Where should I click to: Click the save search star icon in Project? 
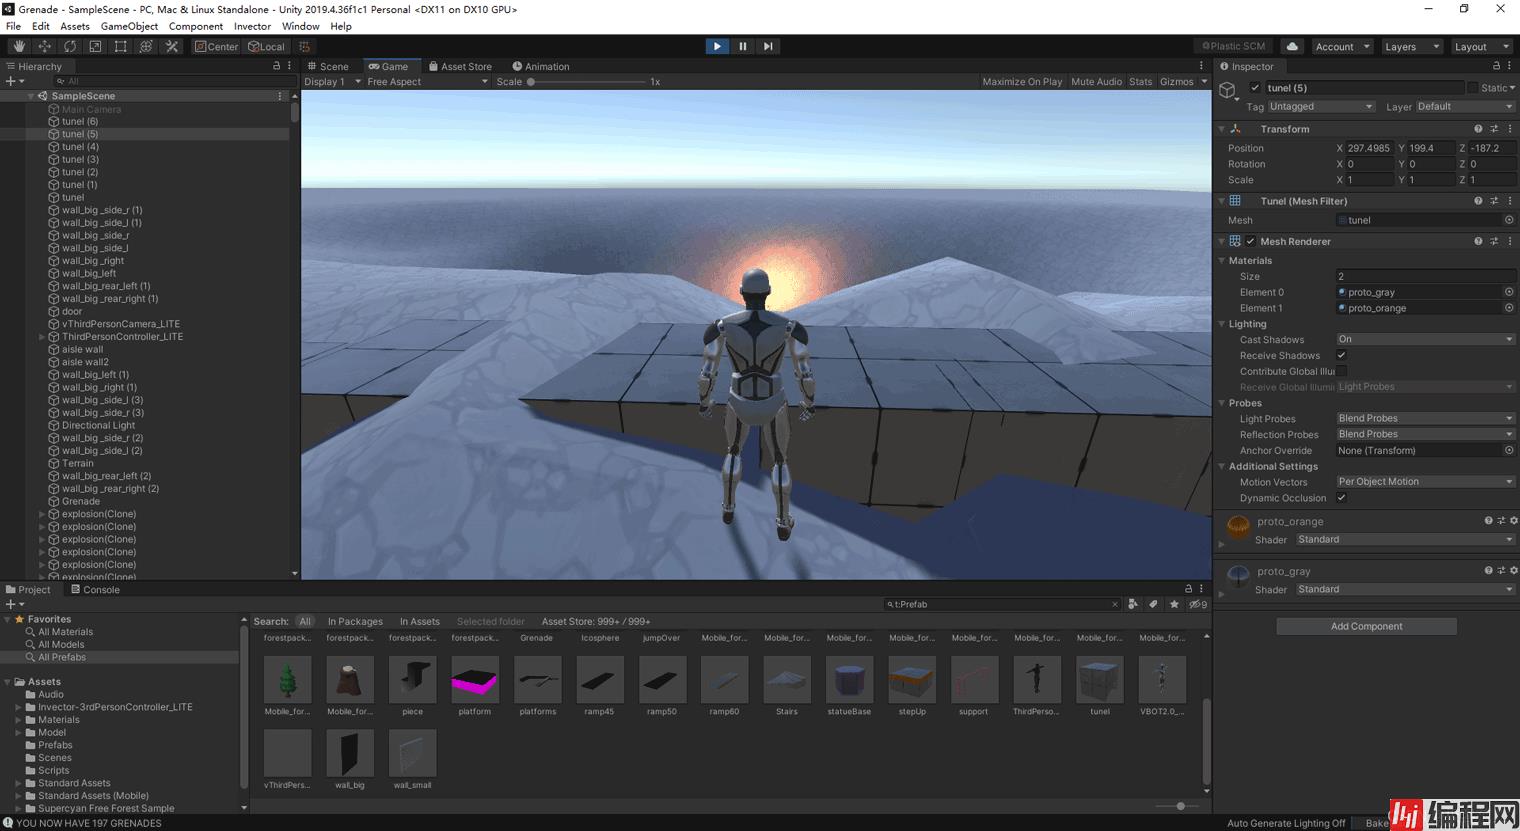pos(1174,604)
